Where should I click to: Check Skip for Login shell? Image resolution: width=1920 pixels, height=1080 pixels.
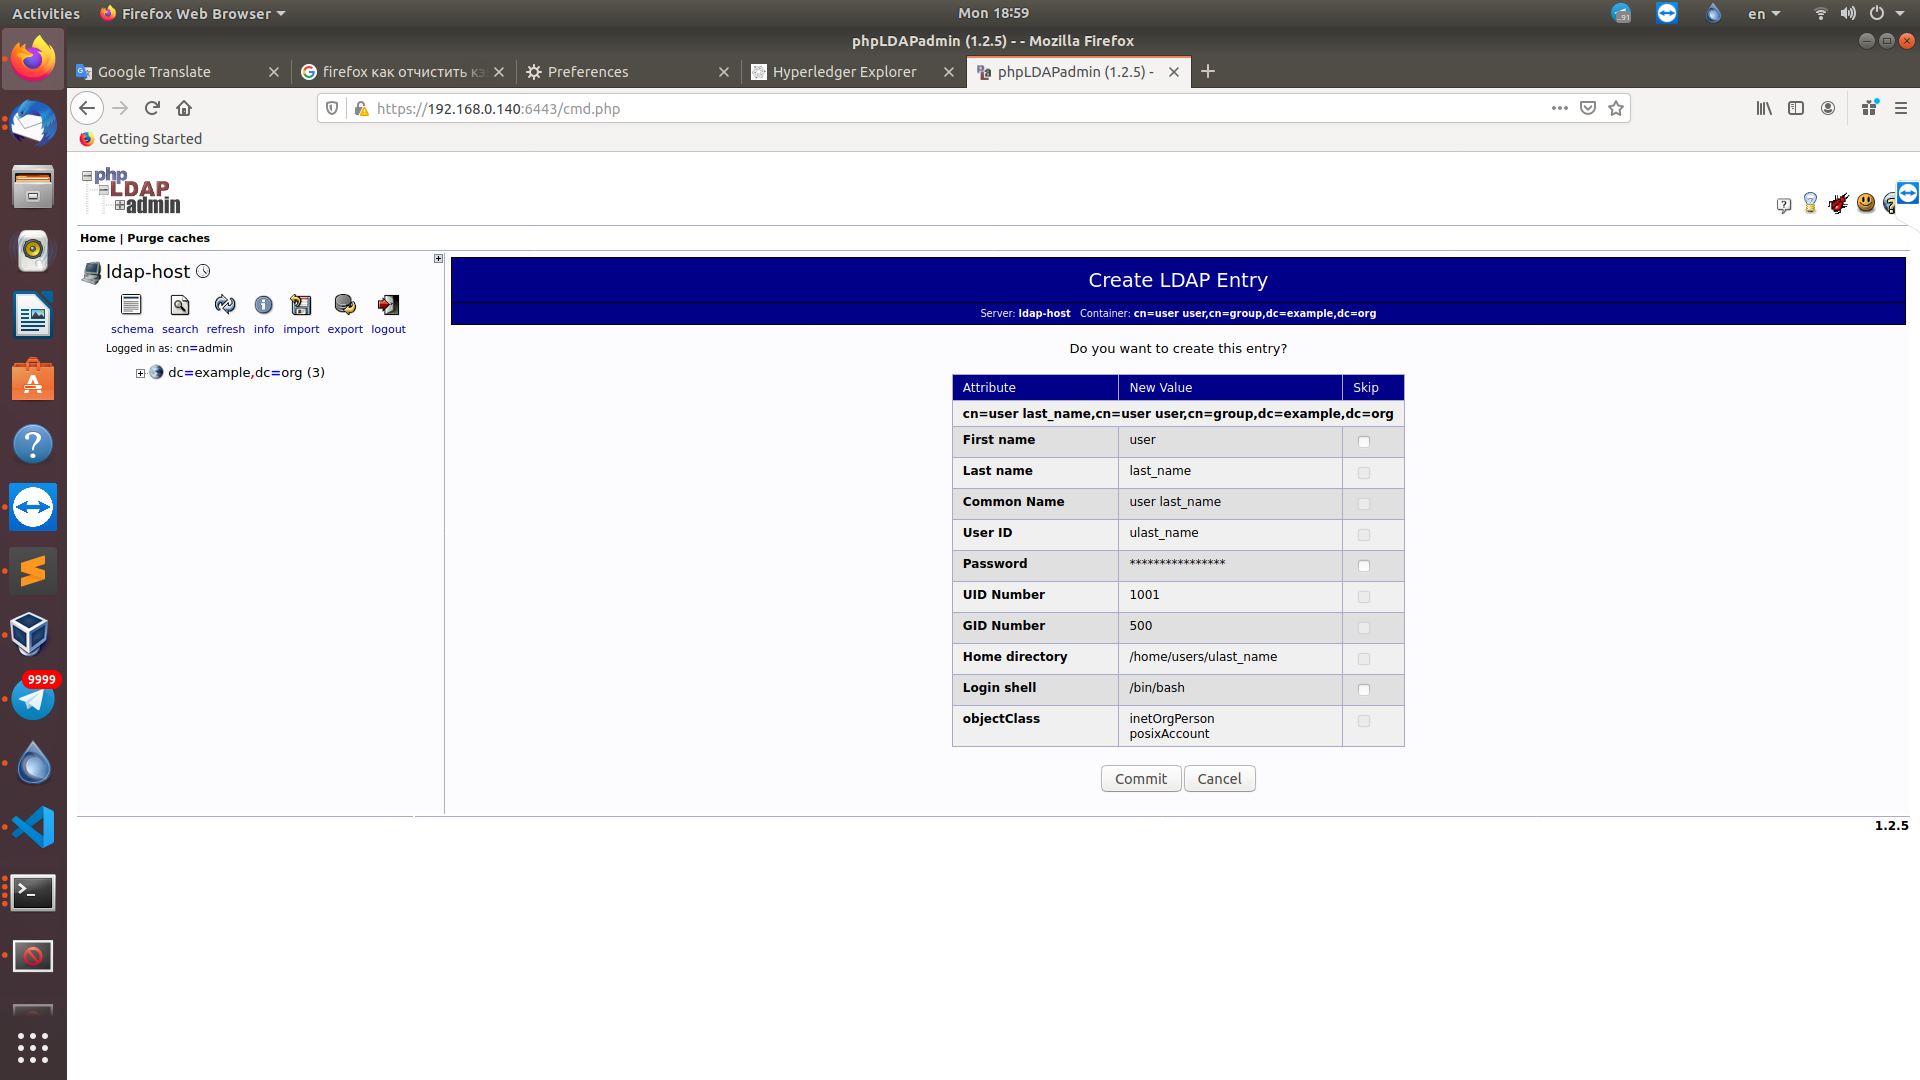click(1363, 690)
